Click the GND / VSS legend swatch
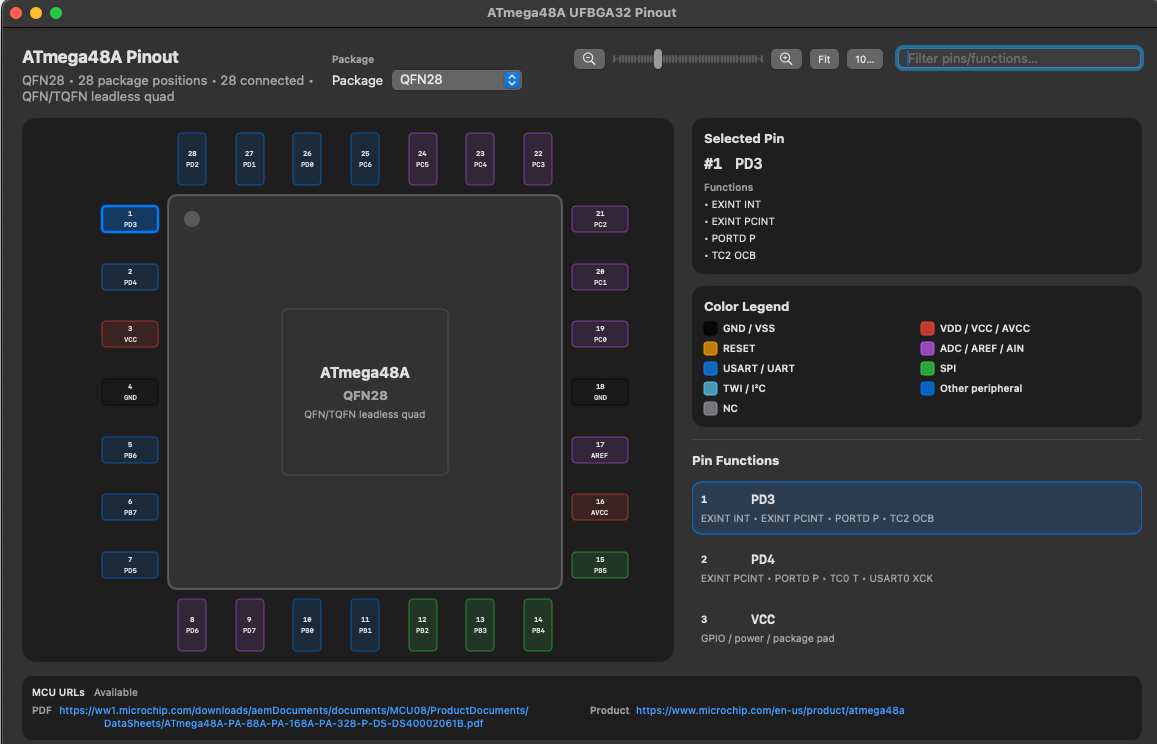This screenshot has width=1157, height=744. [710, 328]
